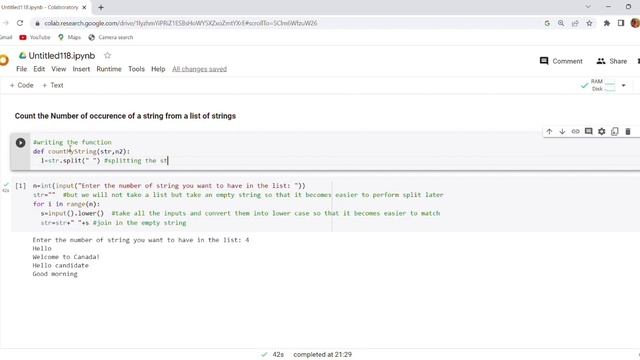Screen dimensions: 640x360
Task: Open YouTube bookmark
Action: point(35,37)
